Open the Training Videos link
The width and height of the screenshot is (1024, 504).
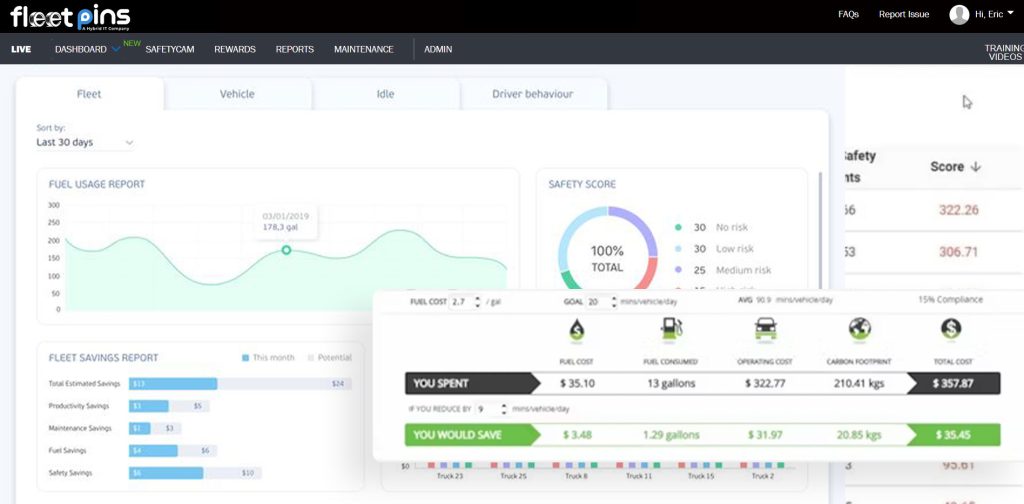click(1004, 52)
